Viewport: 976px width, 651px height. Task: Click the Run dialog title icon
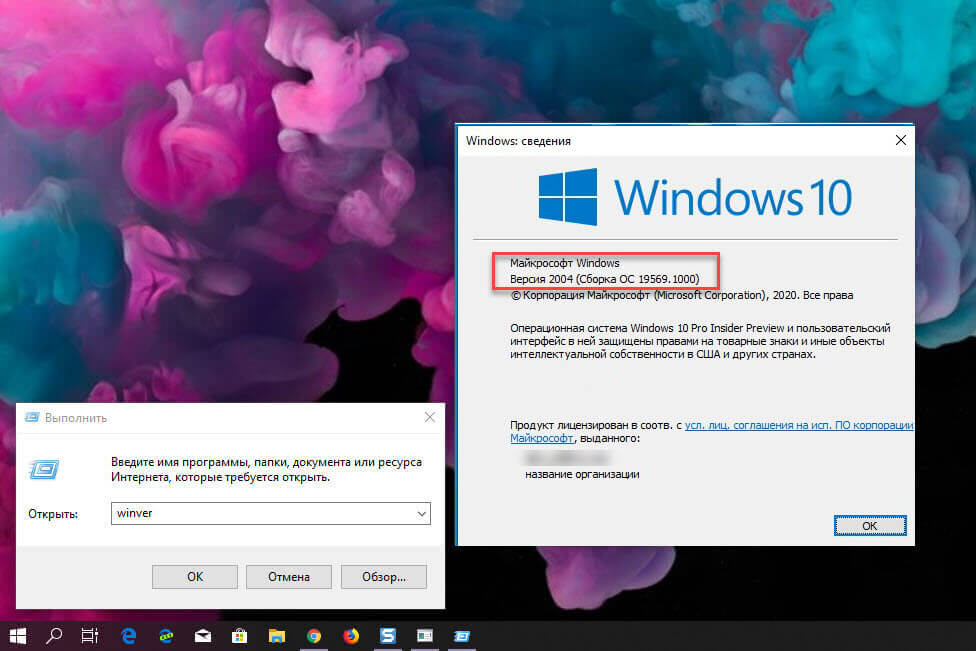pyautogui.click(x=32, y=417)
